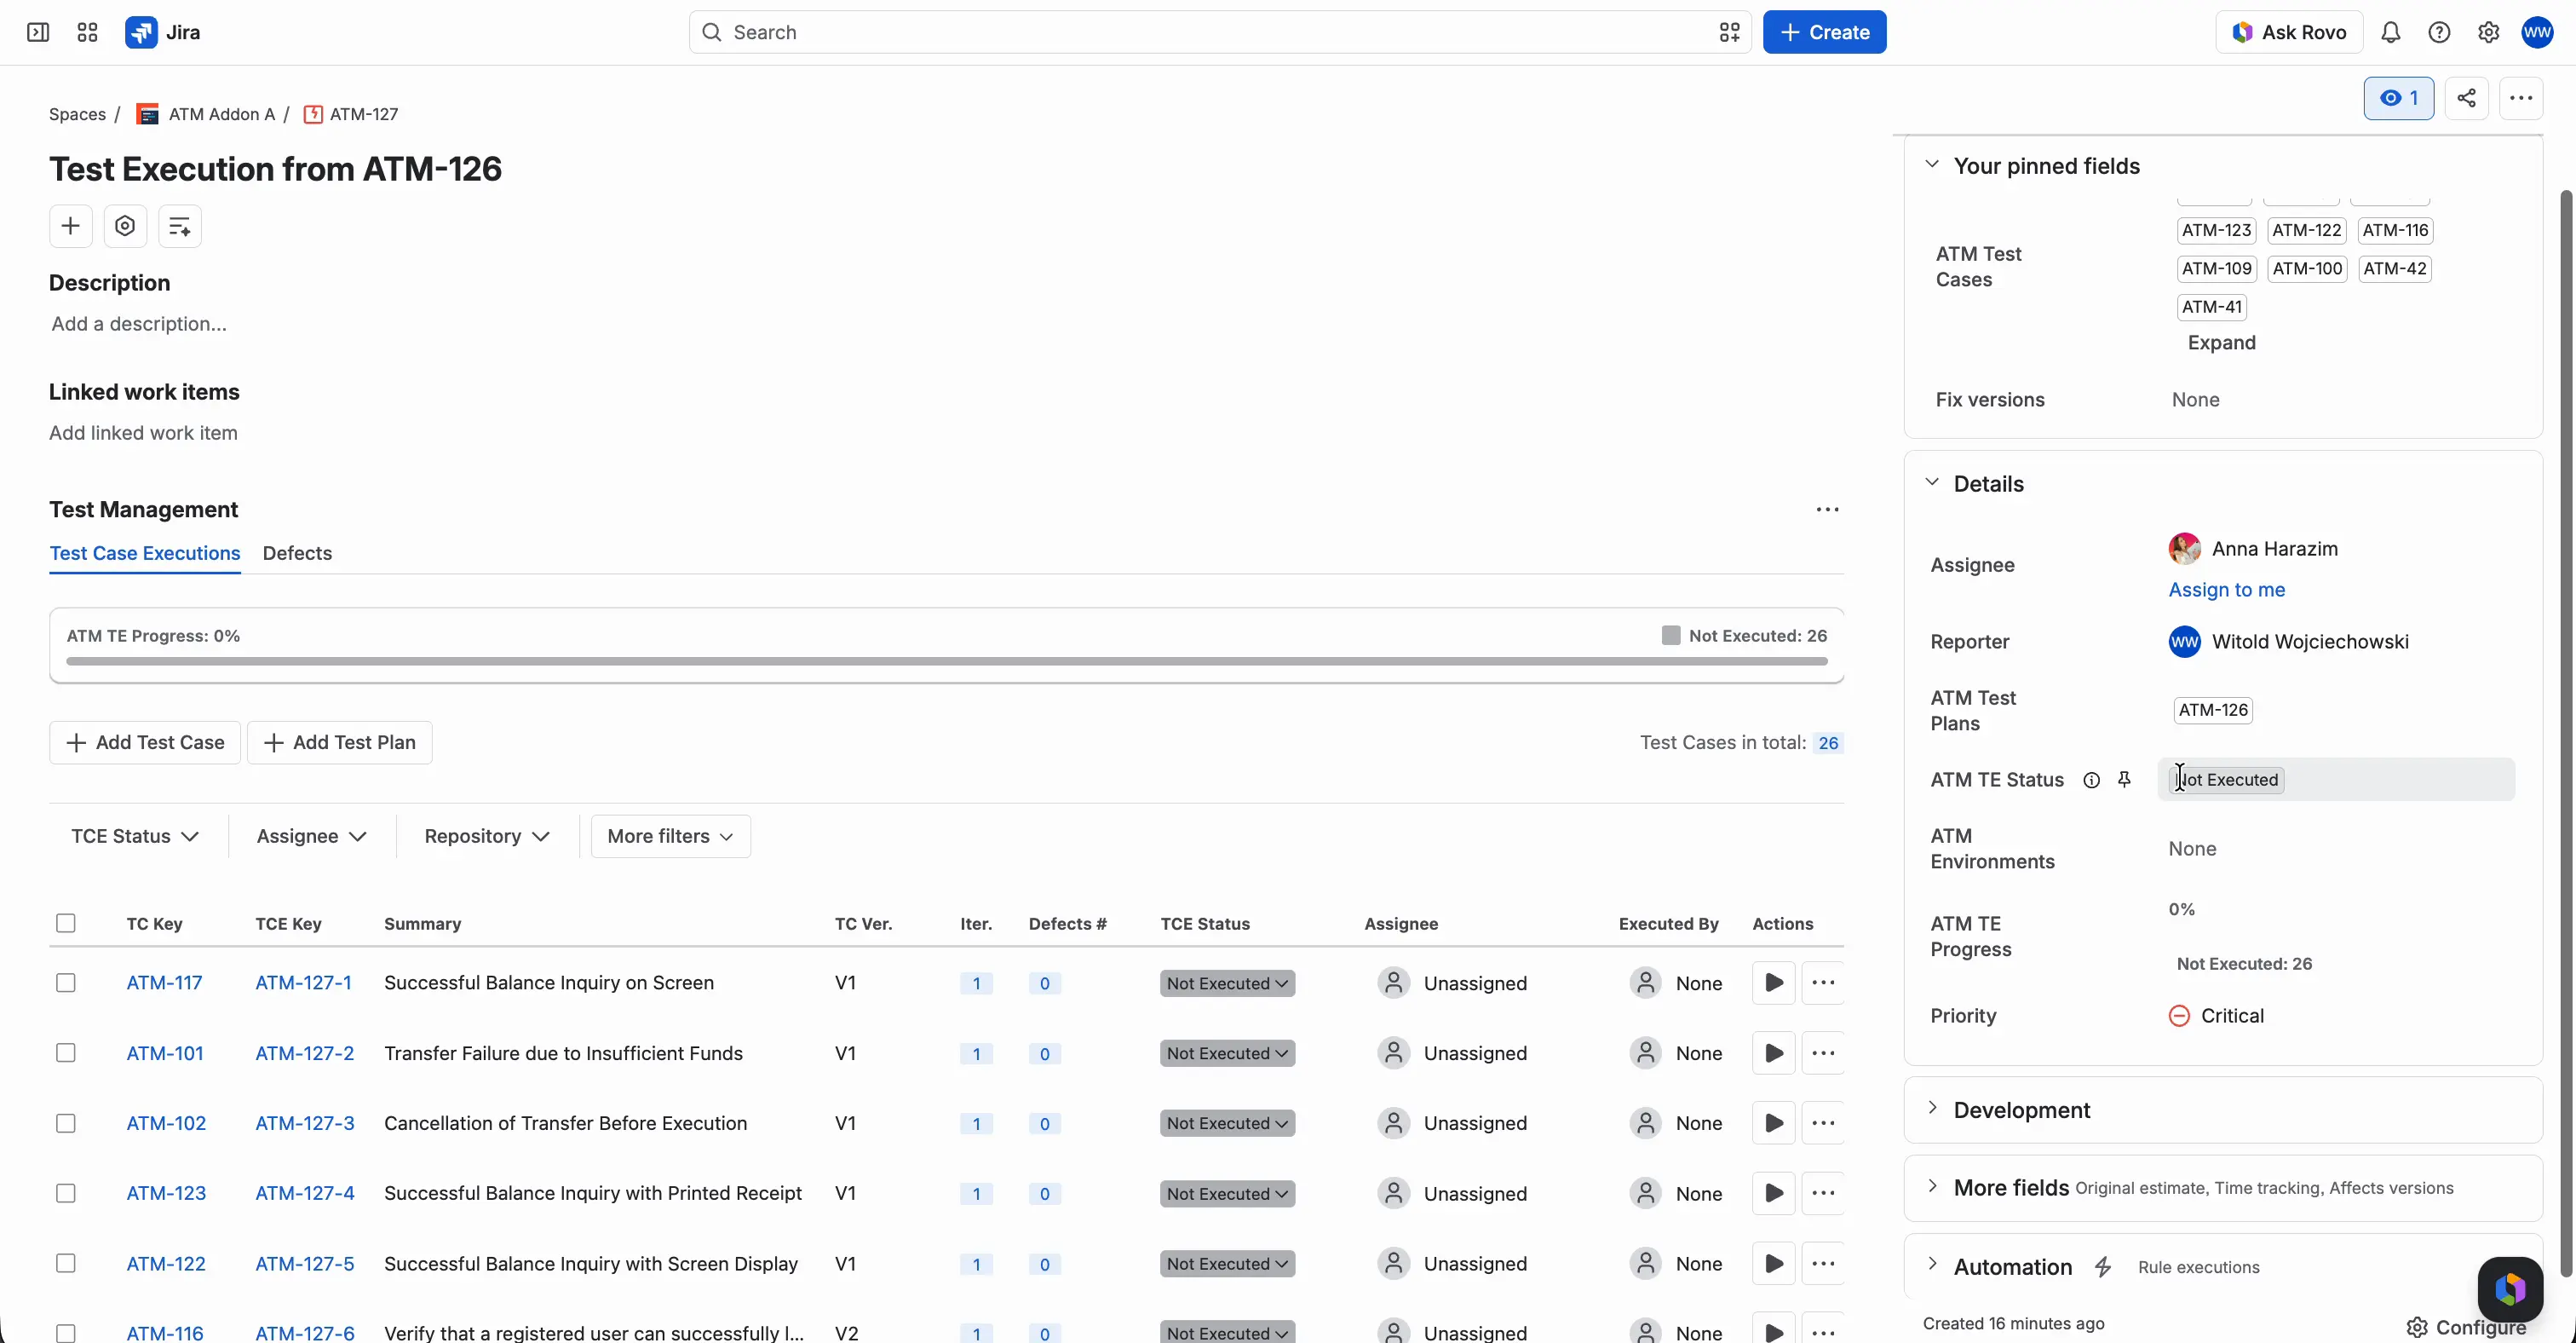Click the pin icon beside ATM TE Status
Image resolution: width=2576 pixels, height=1343 pixels.
click(2124, 780)
